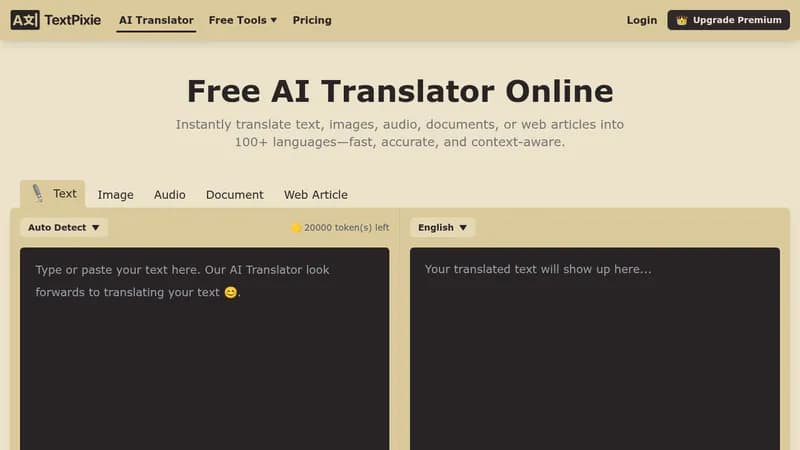Click the Login link
This screenshot has width=800, height=450.
click(x=641, y=20)
